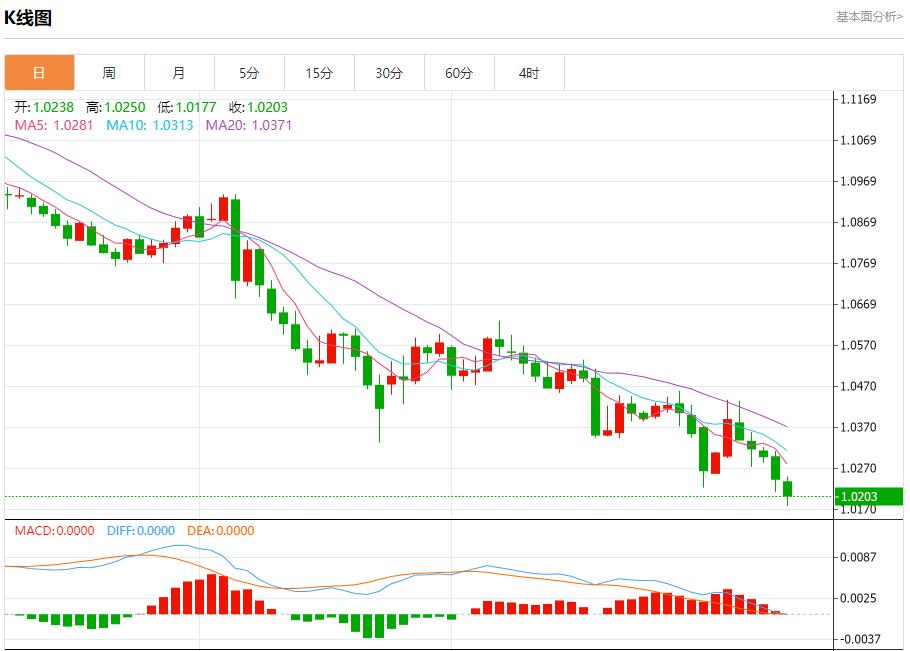This screenshot has height=651, width=910.
Task: Click the 1.1169 top price axis label
Action: [x=858, y=100]
